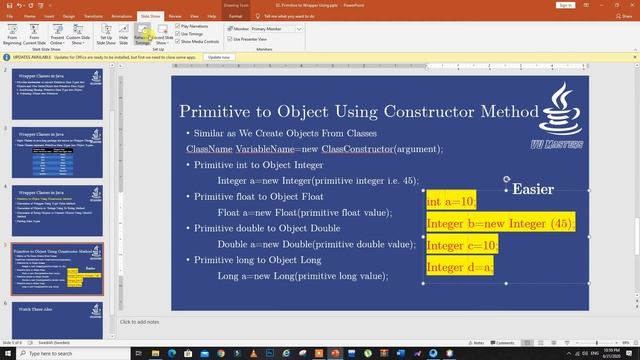Open the Help tab
Viewport: 640px width, 360px height.
click(x=212, y=16)
